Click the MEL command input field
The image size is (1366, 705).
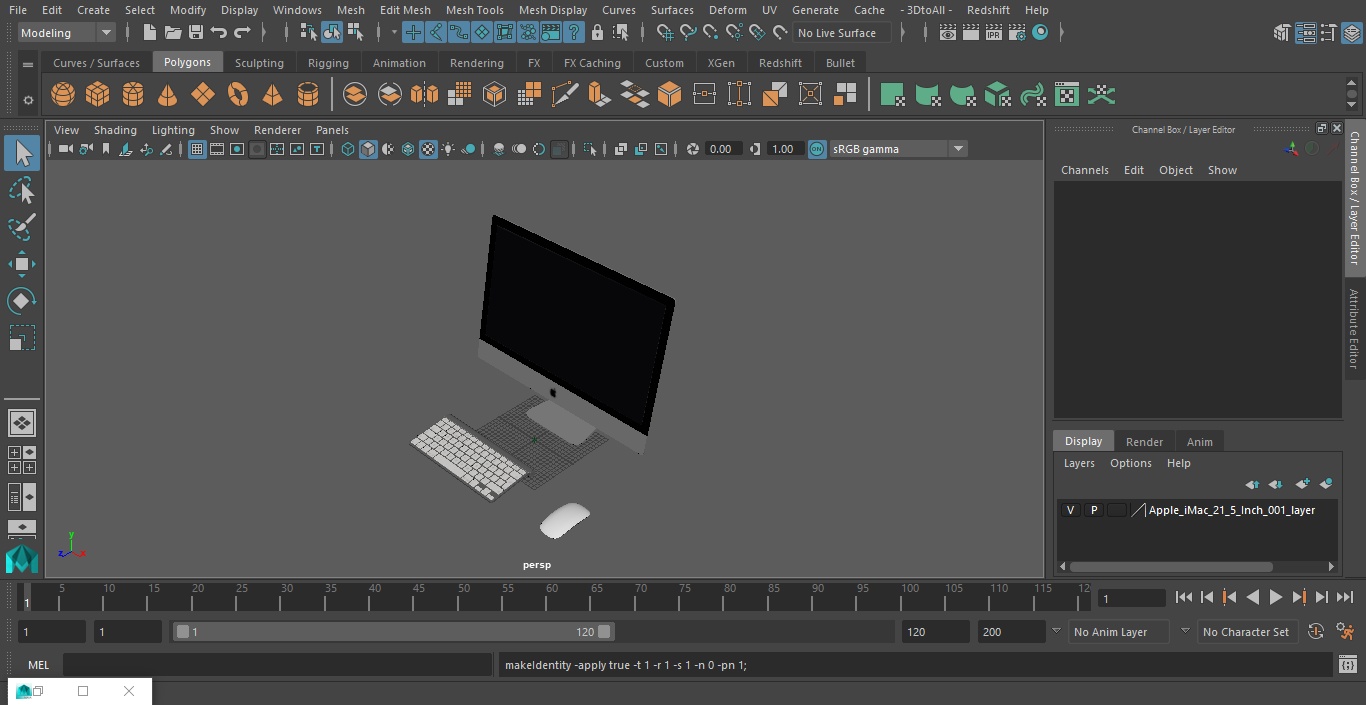pyautogui.click(x=278, y=665)
